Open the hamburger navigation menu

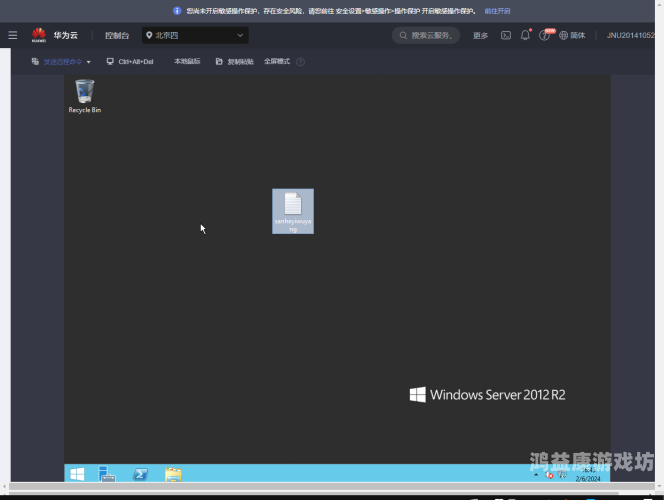(x=13, y=35)
